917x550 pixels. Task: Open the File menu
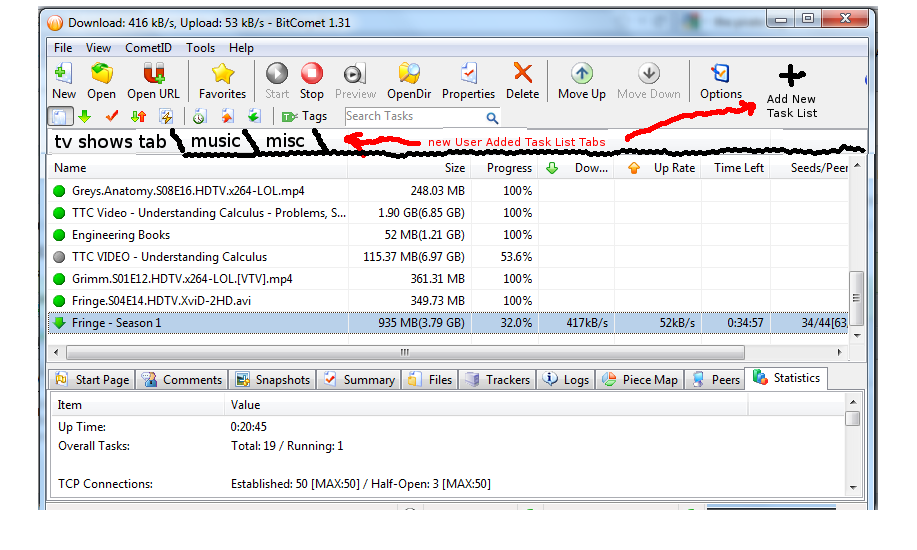click(x=63, y=48)
